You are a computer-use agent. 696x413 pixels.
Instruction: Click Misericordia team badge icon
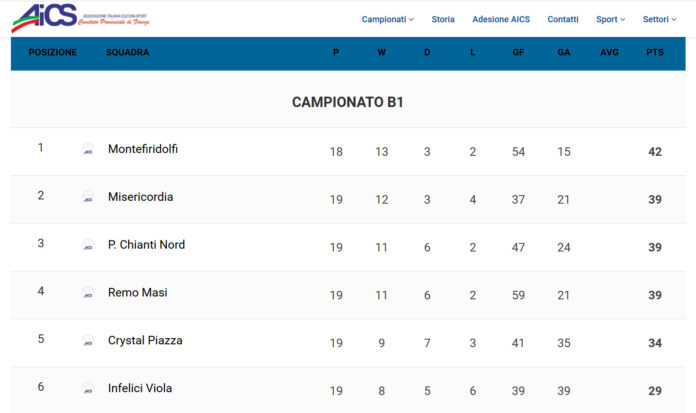click(88, 197)
